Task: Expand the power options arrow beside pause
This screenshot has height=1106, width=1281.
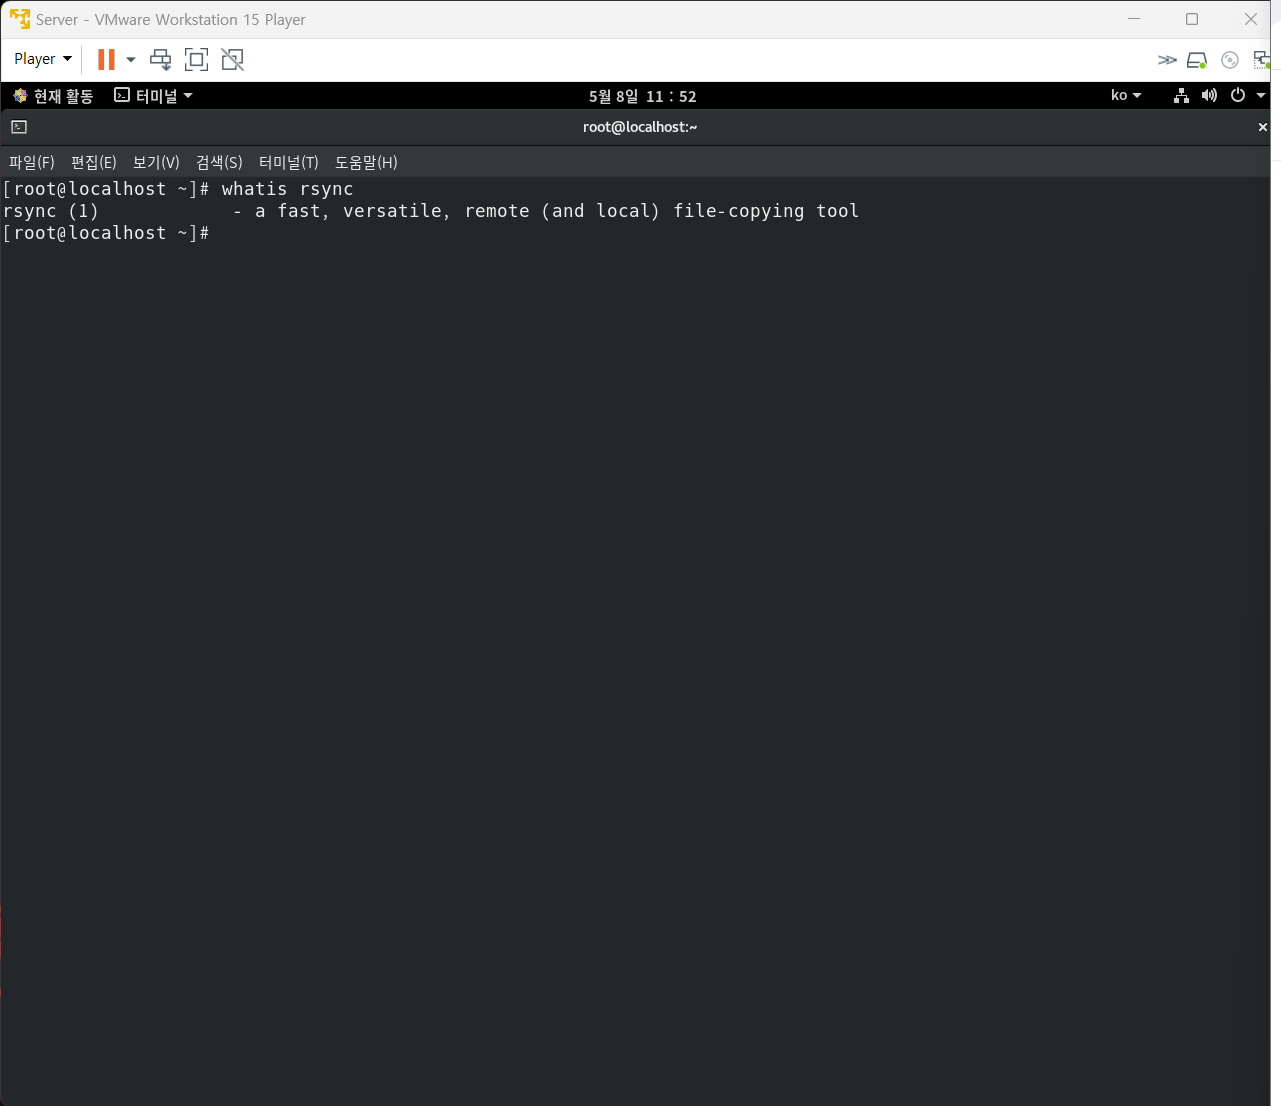Action: [x=131, y=60]
